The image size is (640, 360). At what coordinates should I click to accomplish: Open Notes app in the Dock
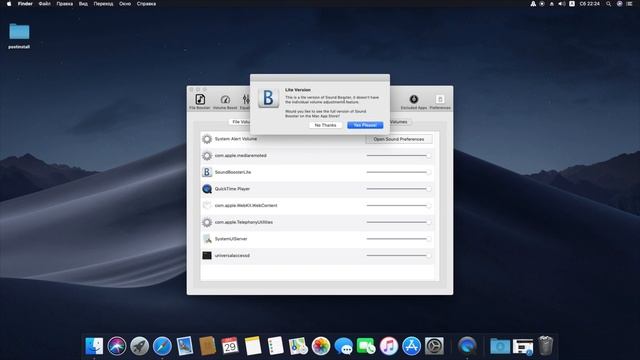tap(253, 346)
